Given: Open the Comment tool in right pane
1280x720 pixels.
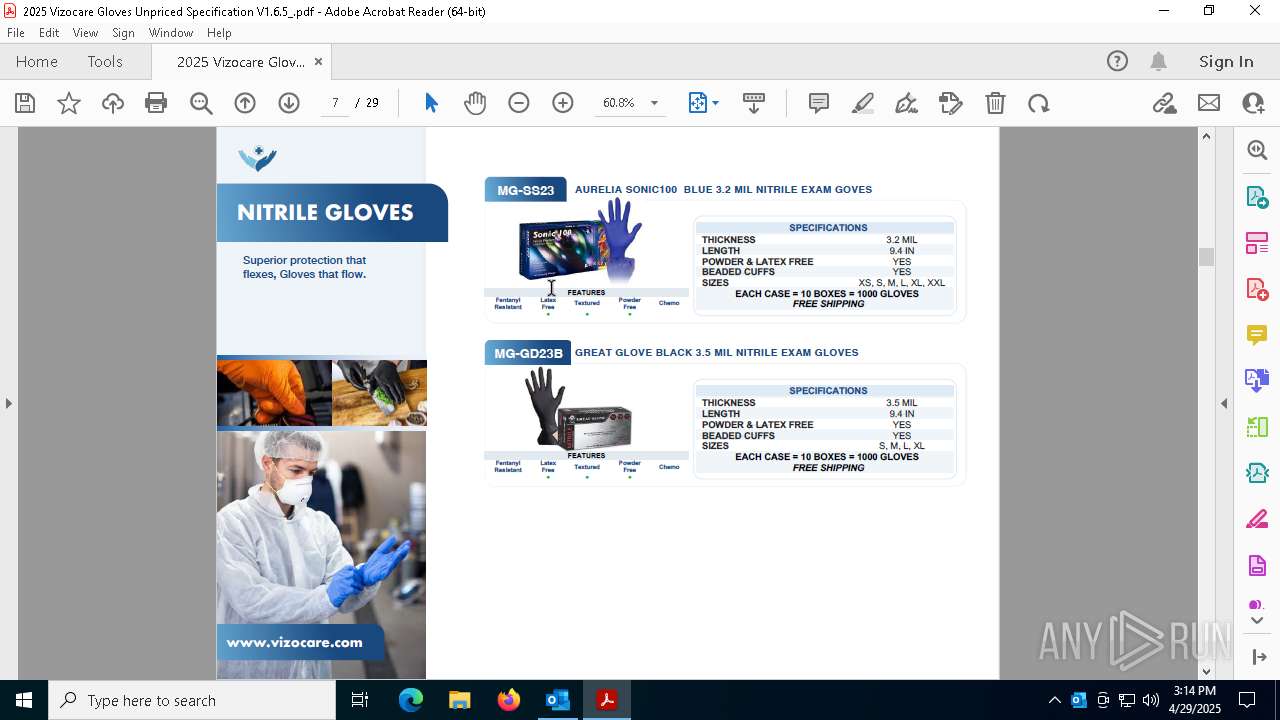Looking at the screenshot, I should point(1257,334).
